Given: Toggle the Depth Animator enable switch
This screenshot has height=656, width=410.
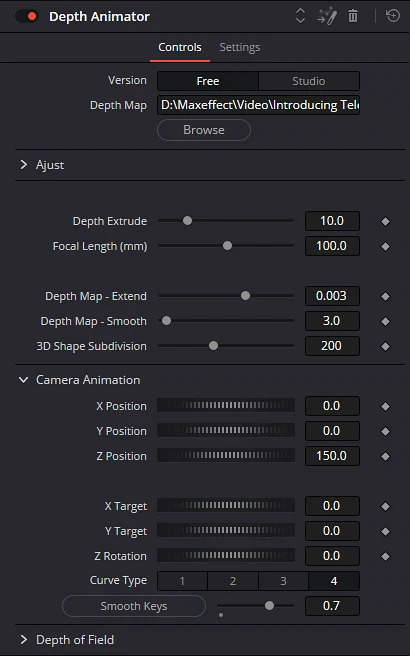Looking at the screenshot, I should point(26,16).
